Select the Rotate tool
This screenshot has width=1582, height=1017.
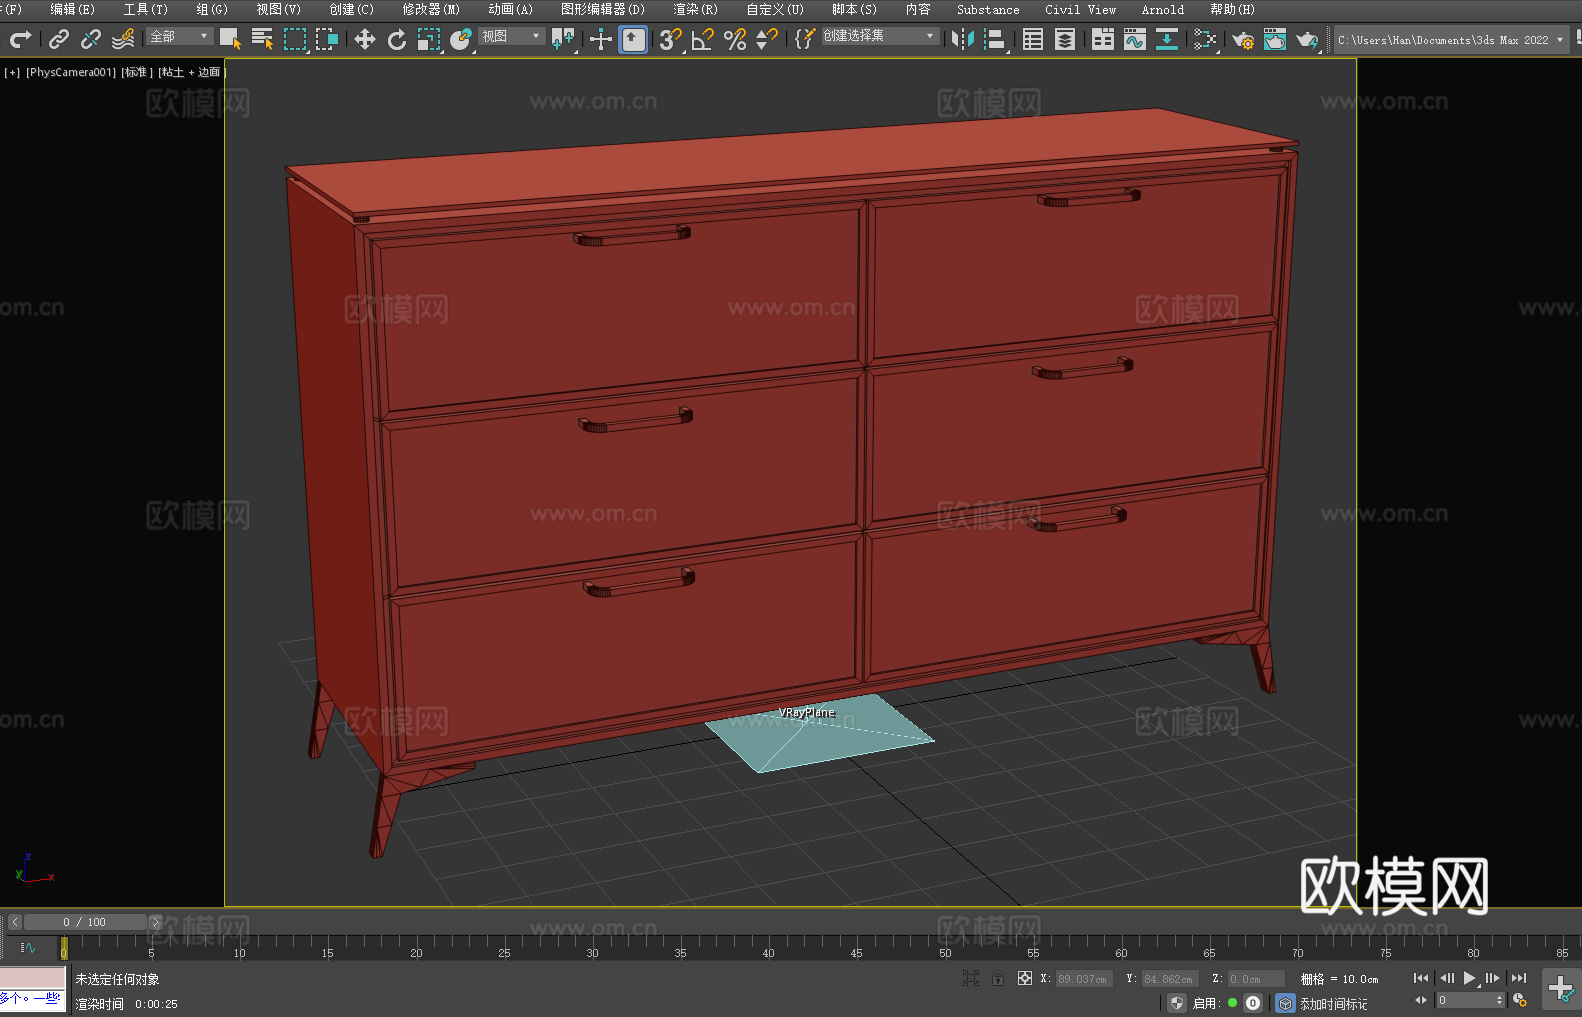pos(396,39)
